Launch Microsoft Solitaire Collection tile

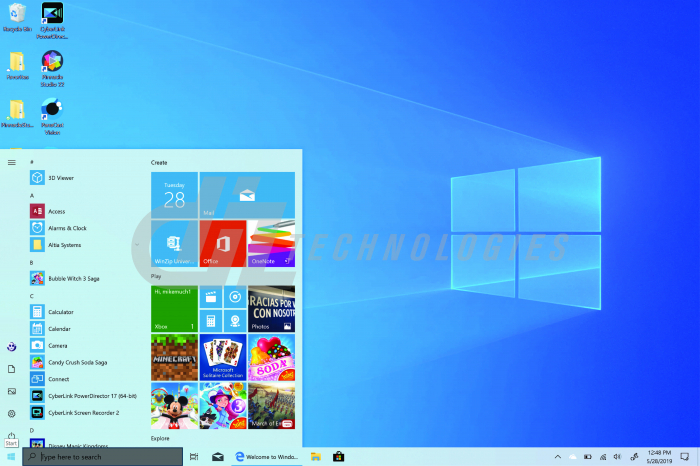[x=222, y=357]
